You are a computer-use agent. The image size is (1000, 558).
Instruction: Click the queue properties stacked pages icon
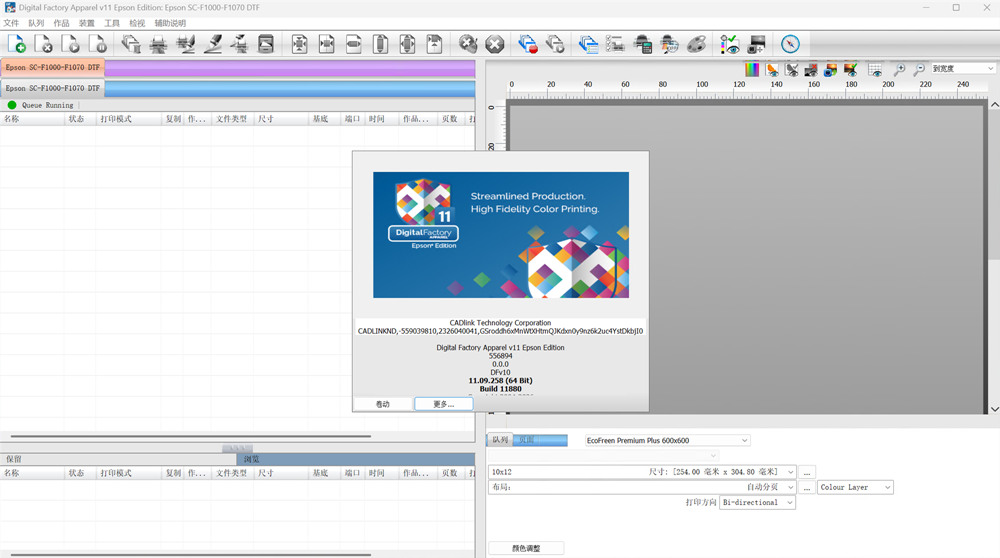tap(588, 44)
